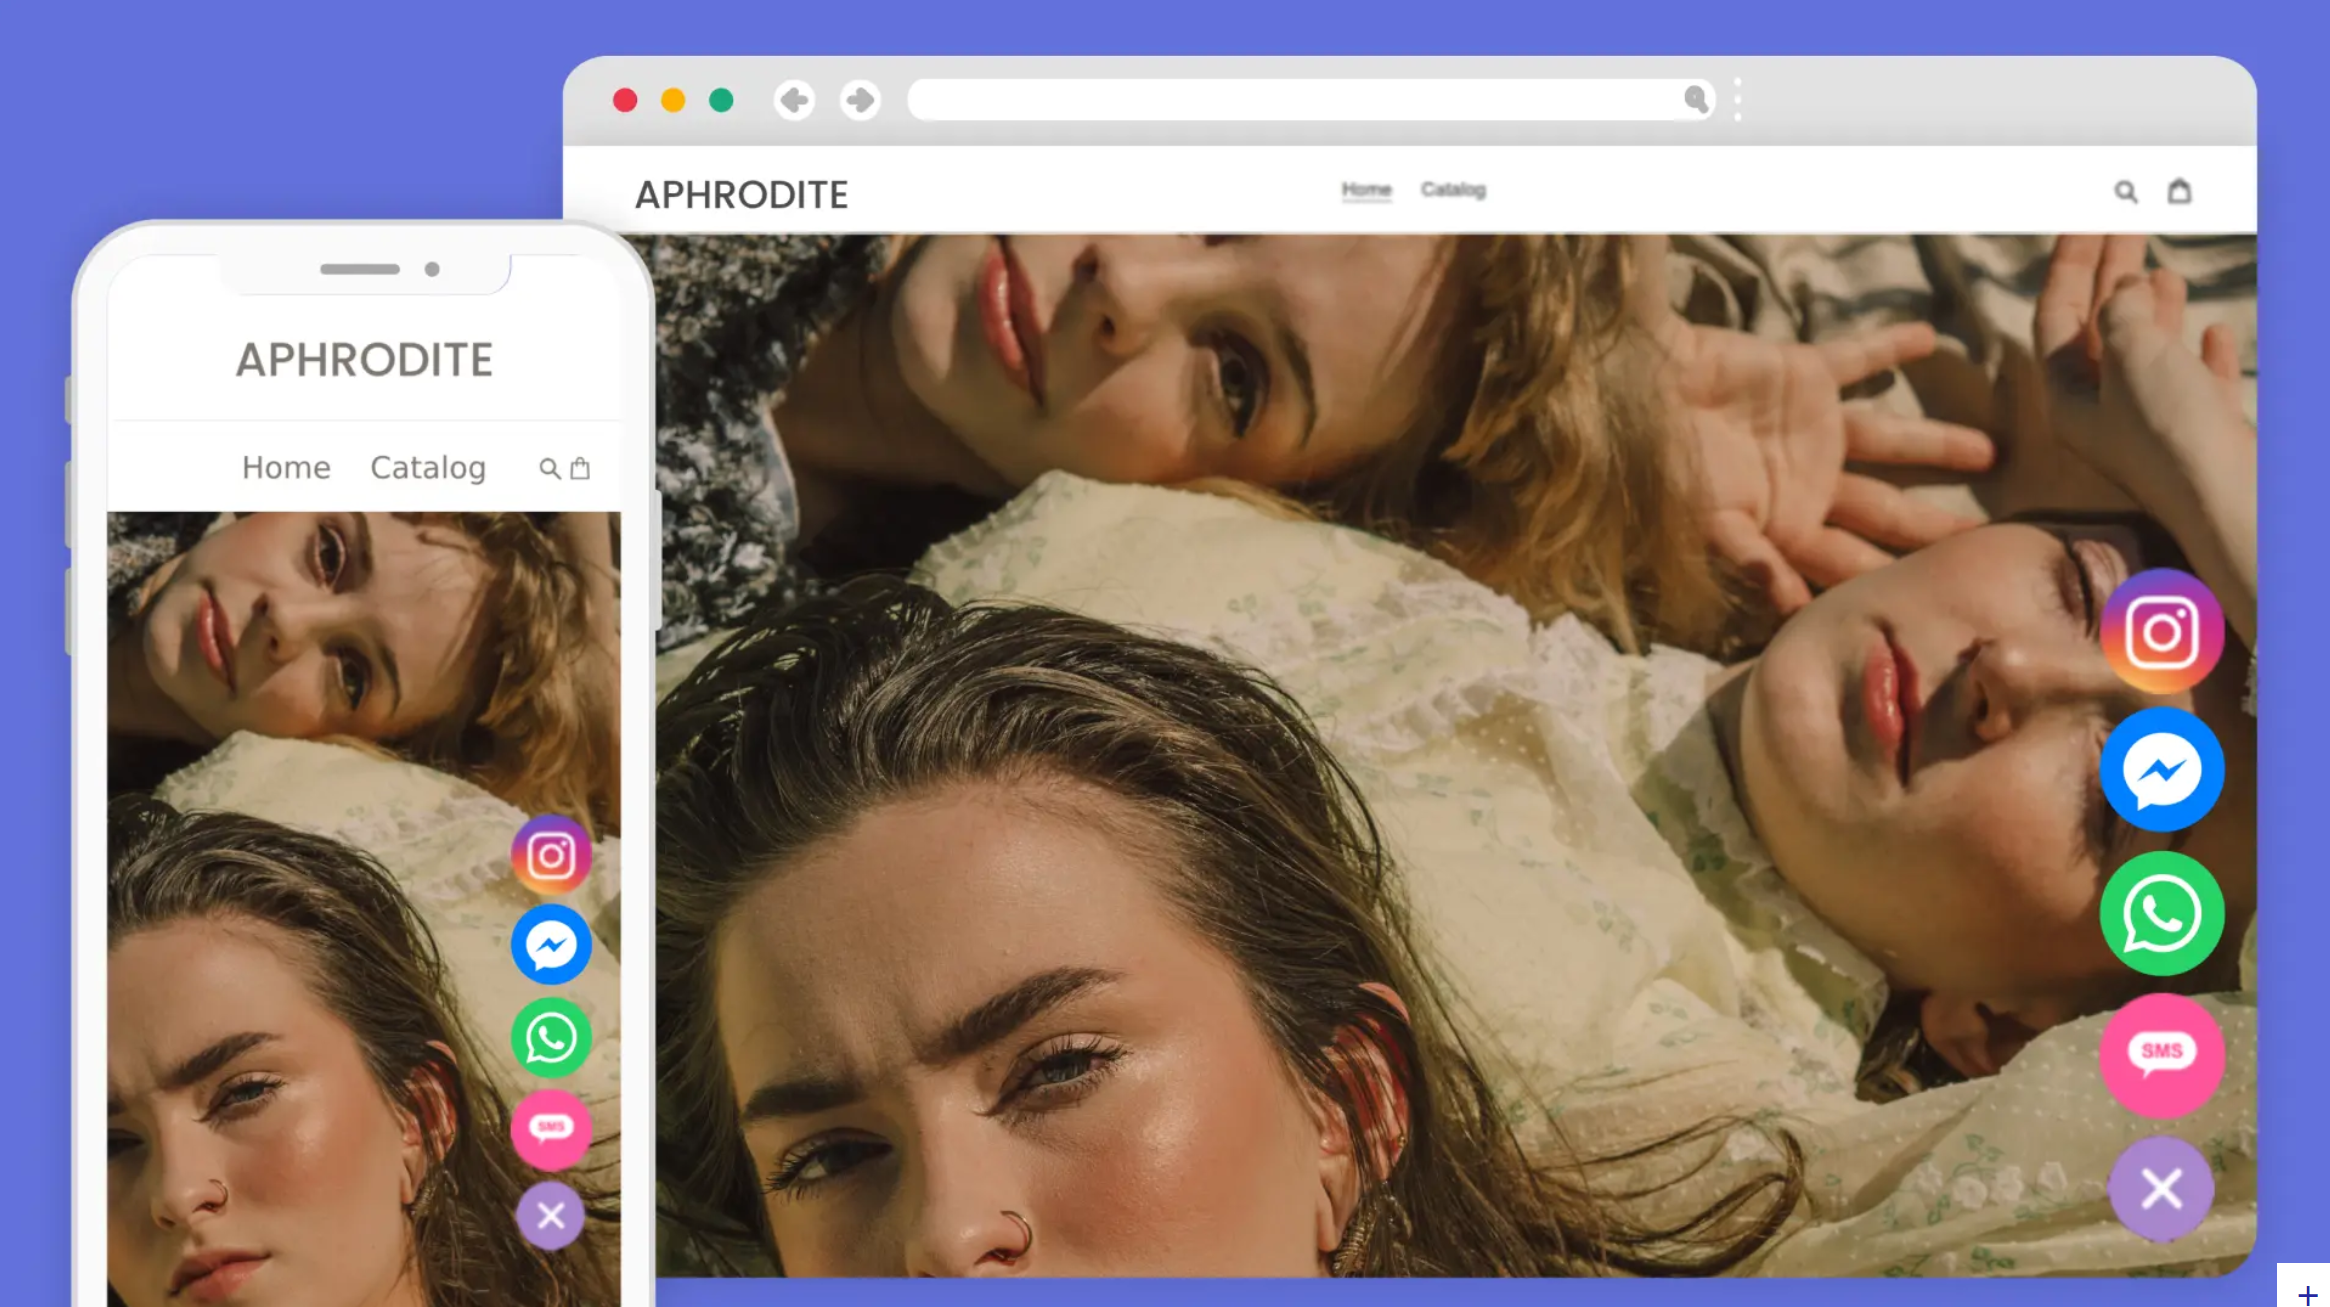The height and width of the screenshot is (1307, 2330).
Task: Open Messenger chat button on desktop site
Action: point(2162,770)
